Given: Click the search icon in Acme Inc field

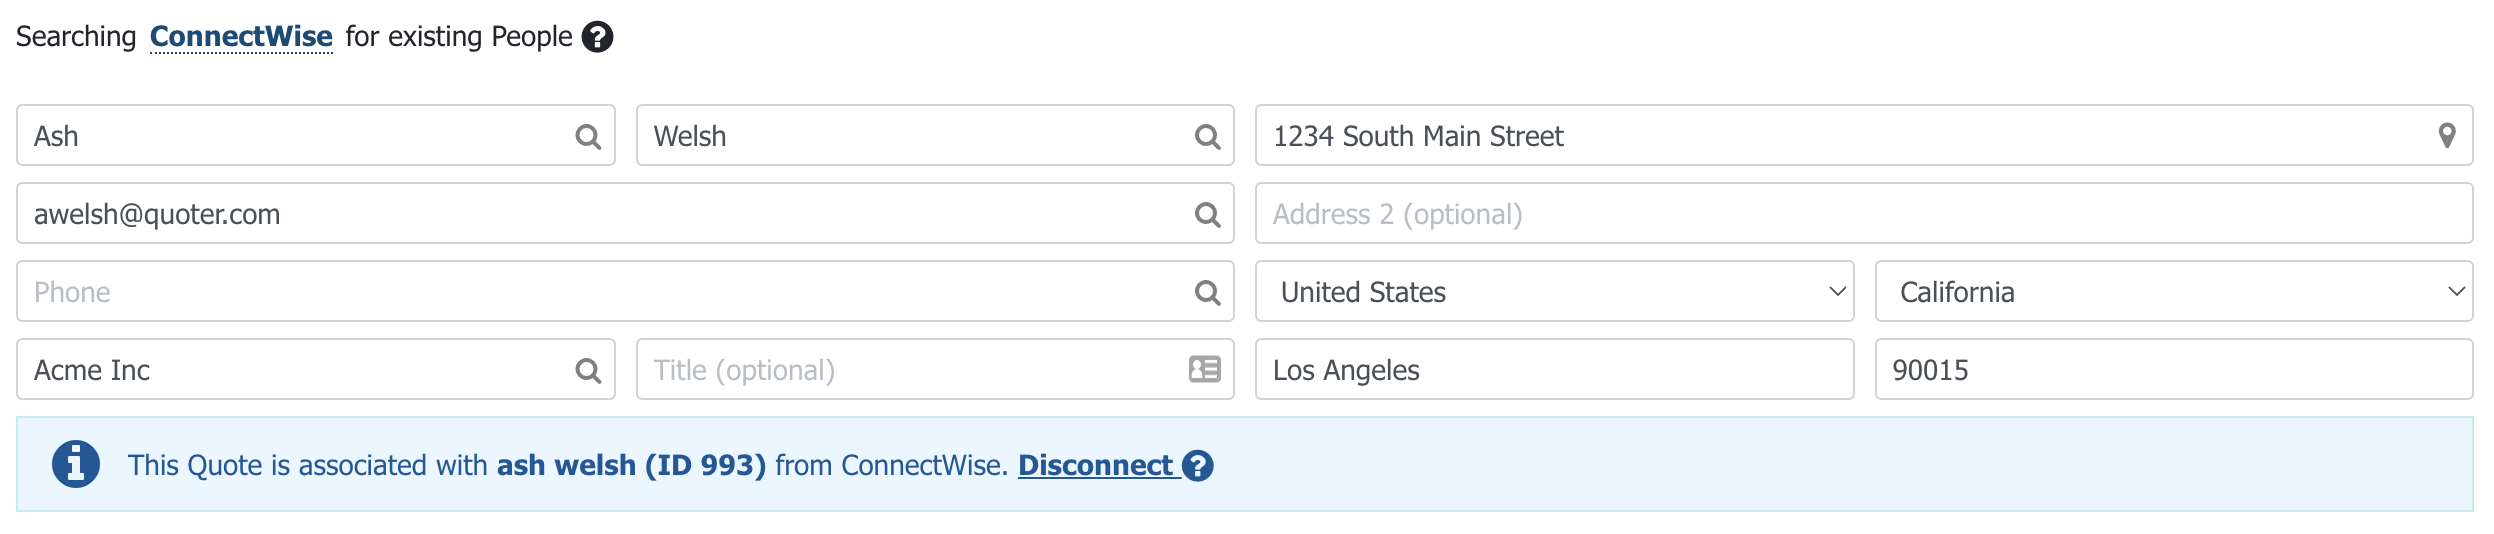Looking at the screenshot, I should tap(588, 371).
